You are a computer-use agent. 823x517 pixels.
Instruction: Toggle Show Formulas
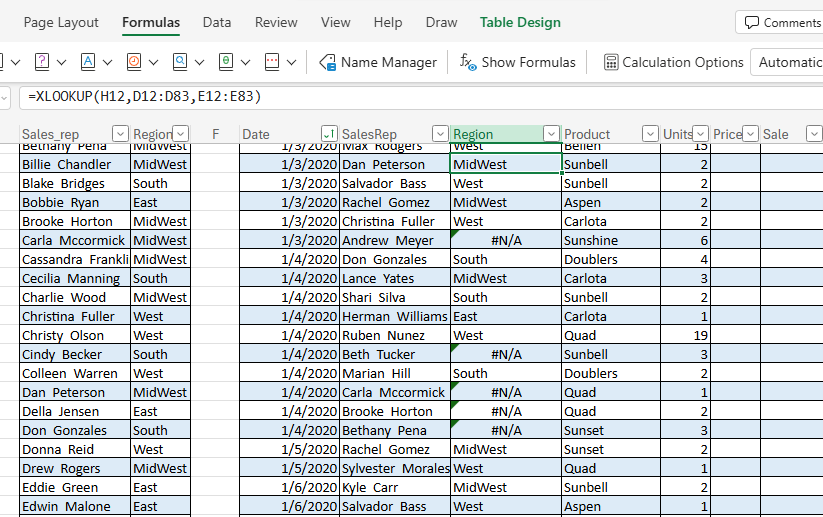pos(517,62)
